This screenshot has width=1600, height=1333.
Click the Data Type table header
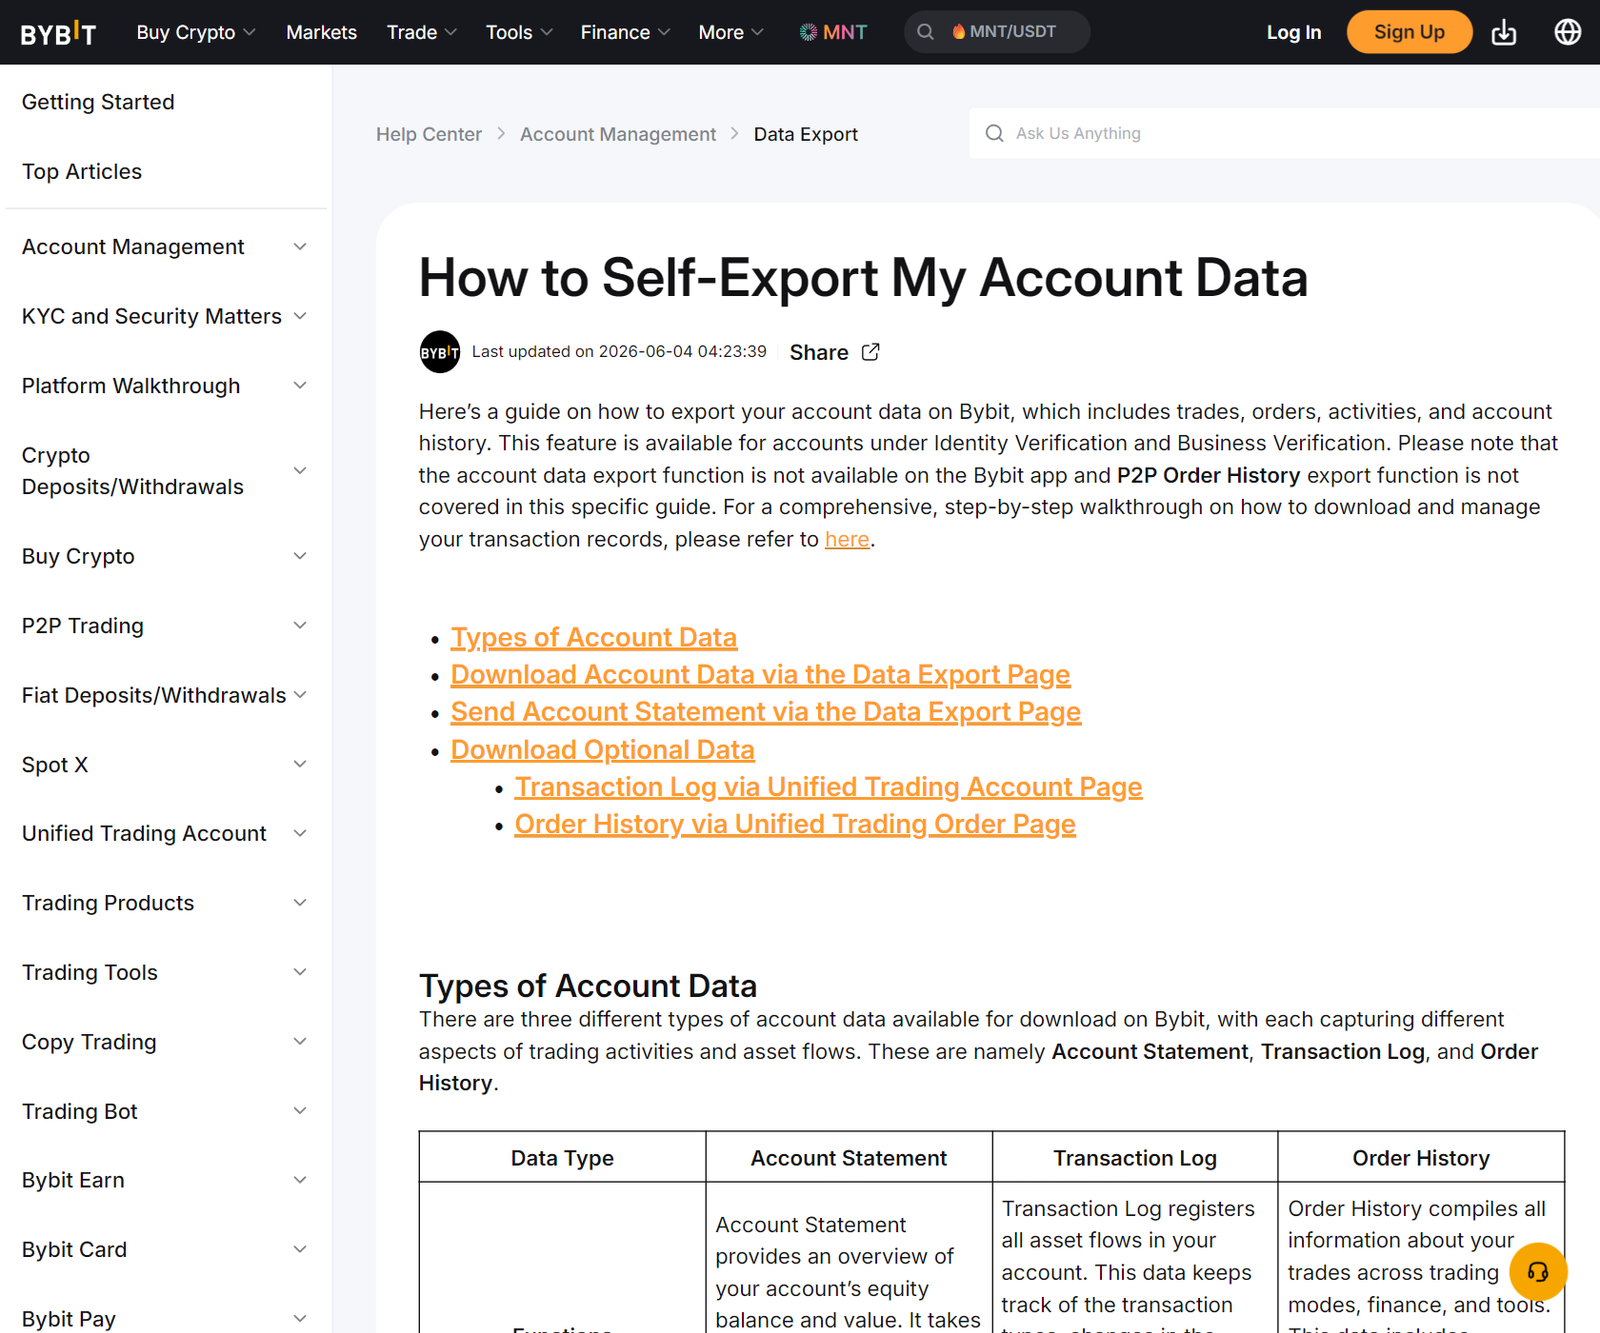[562, 1158]
